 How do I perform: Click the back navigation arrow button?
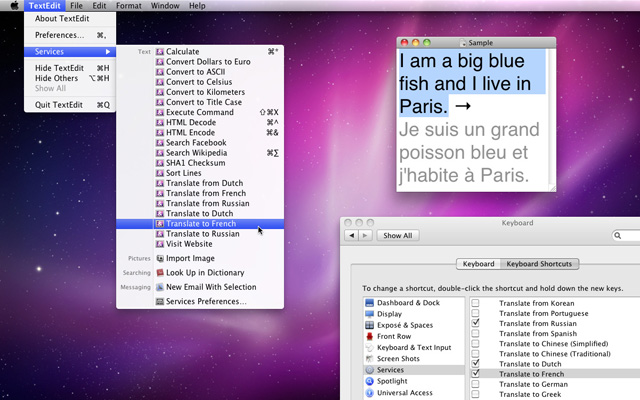pyautogui.click(x=351, y=236)
